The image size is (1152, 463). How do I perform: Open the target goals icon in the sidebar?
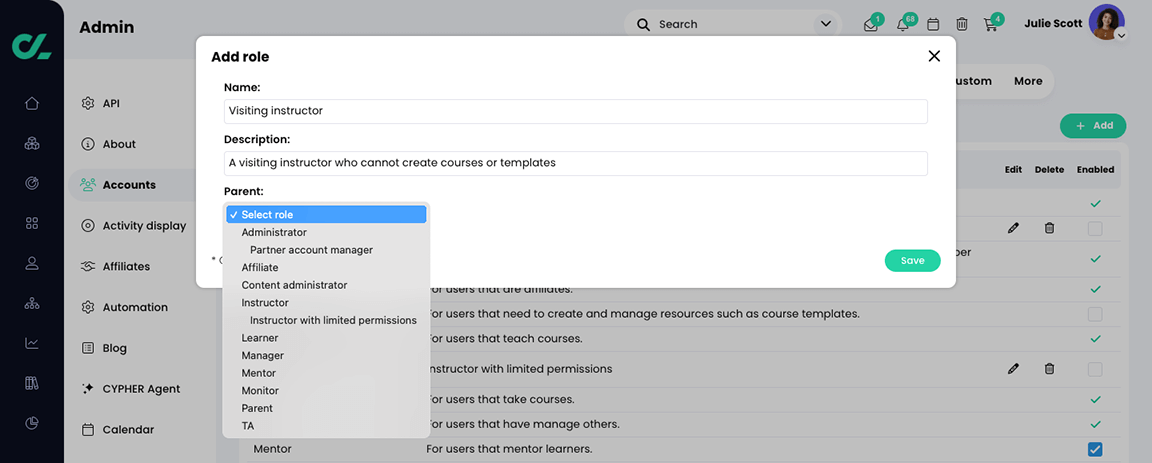pos(32,183)
